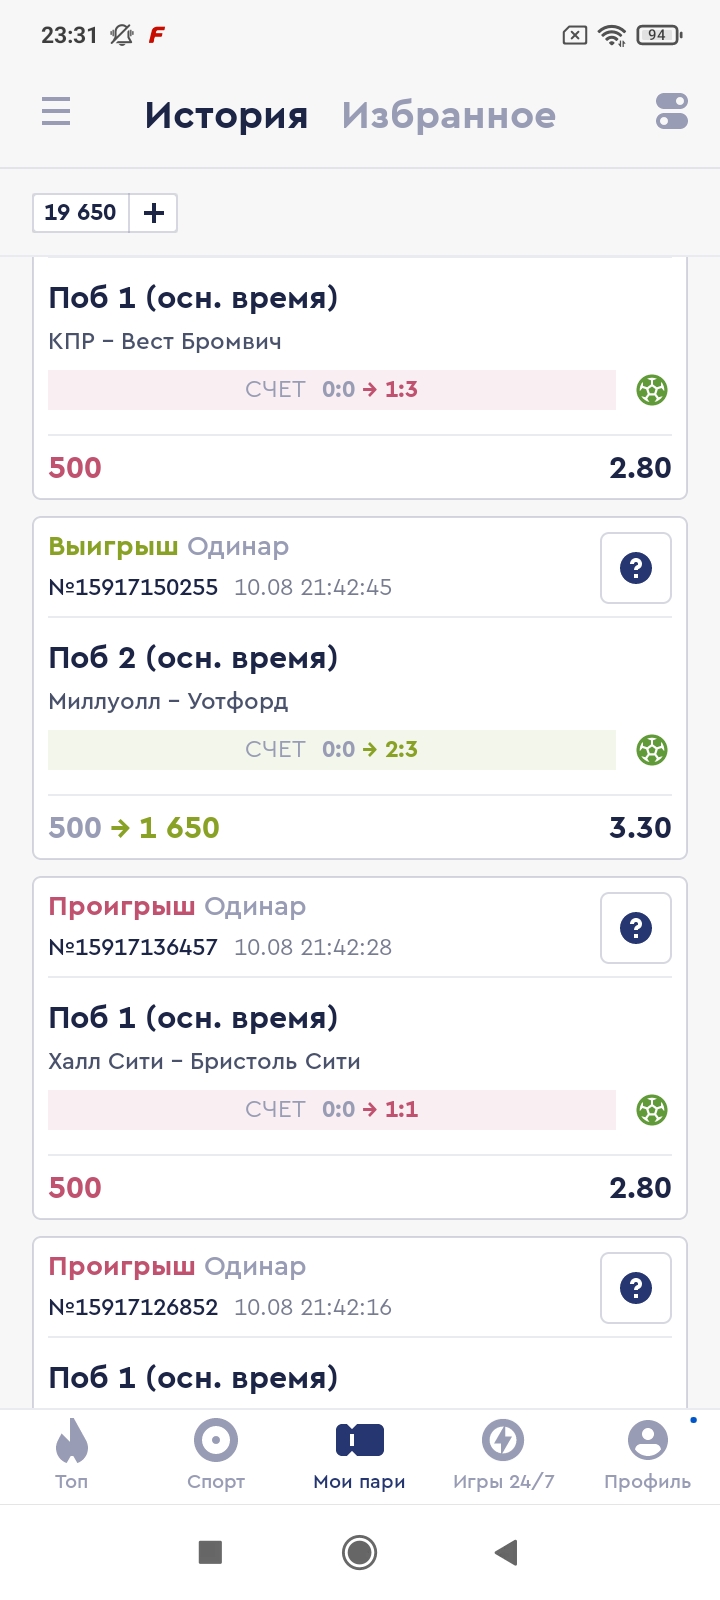Click the 19 650 balance field

point(81,213)
